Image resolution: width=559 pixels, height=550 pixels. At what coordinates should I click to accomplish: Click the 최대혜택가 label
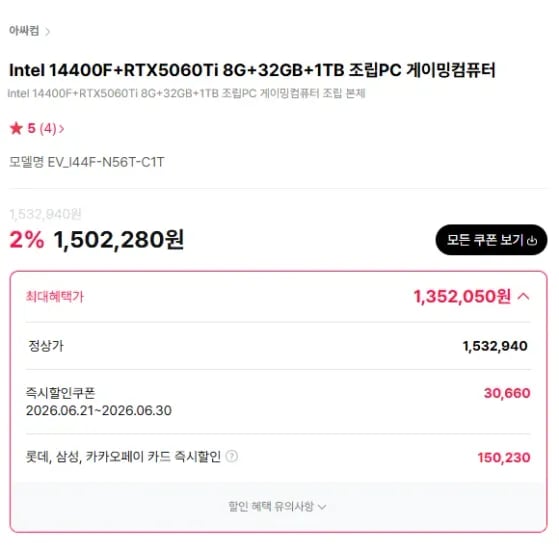pyautogui.click(x=55, y=296)
